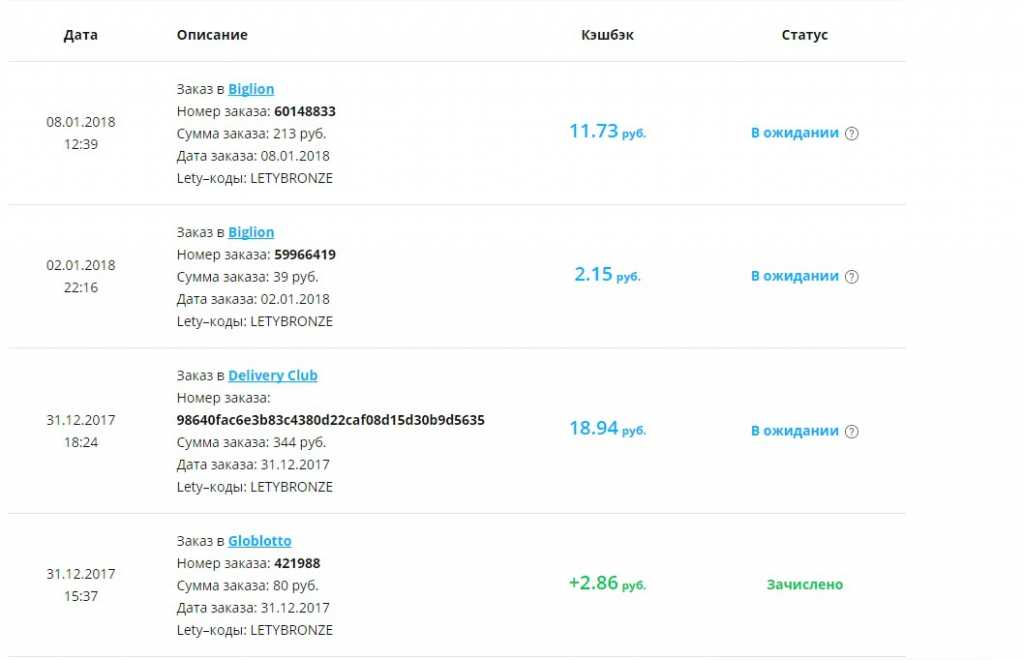Open the Delivery Club store link
Image resolution: width=1024 pixels, height=660 pixels.
pos(272,376)
